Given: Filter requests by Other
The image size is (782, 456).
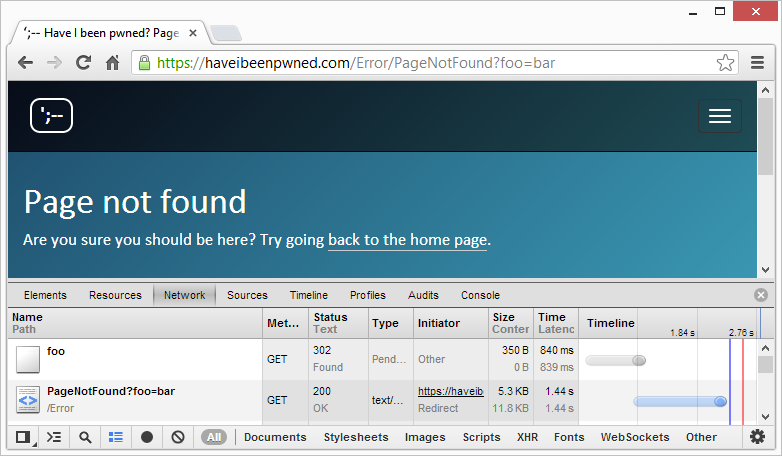Looking at the screenshot, I should [x=701, y=438].
